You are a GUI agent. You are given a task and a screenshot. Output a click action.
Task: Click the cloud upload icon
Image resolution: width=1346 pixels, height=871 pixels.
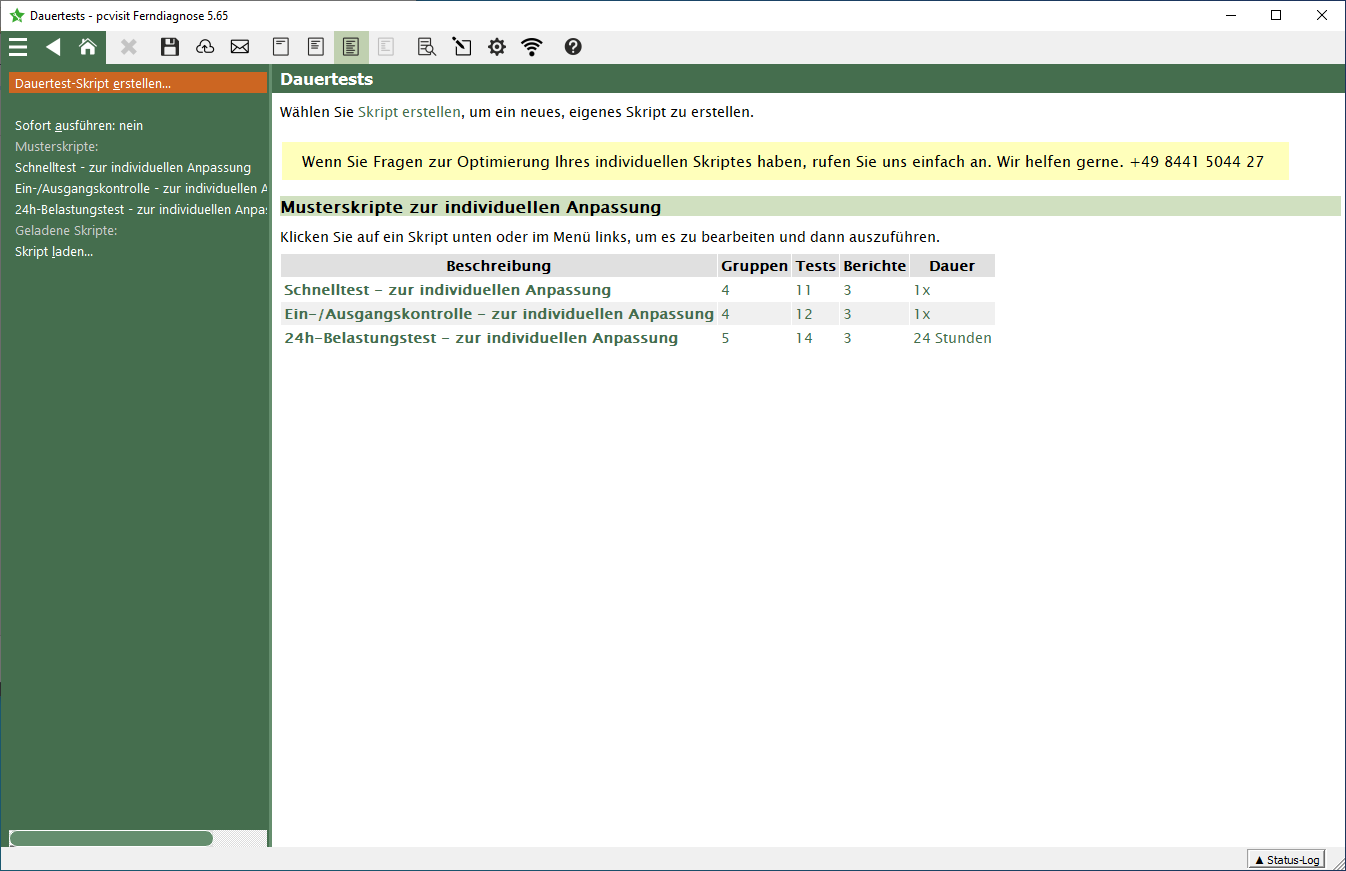(x=205, y=47)
